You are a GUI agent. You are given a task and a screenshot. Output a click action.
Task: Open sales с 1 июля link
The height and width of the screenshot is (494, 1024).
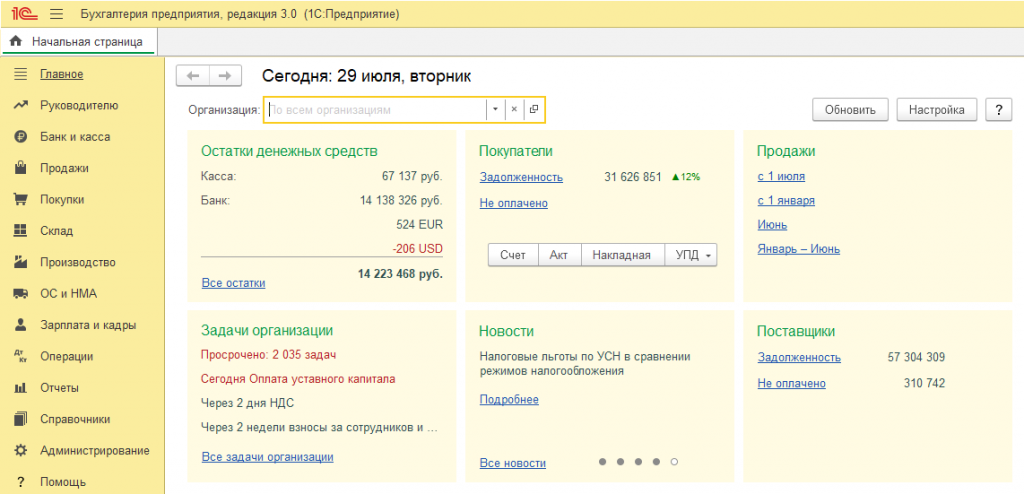[x=781, y=176]
